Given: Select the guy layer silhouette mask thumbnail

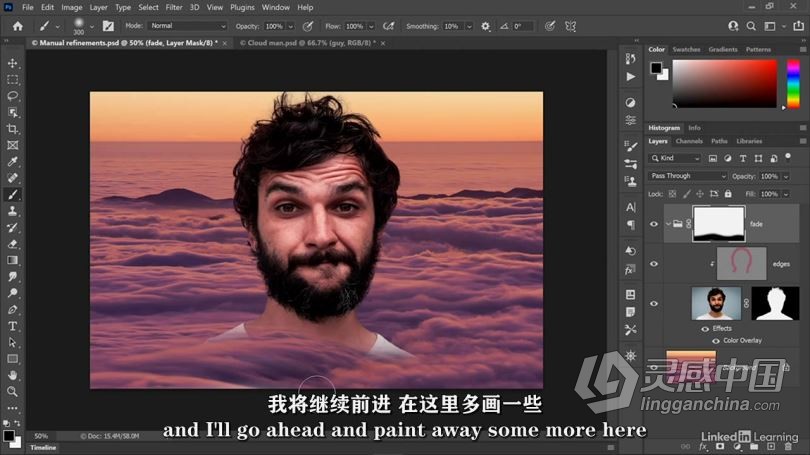Looking at the screenshot, I should [775, 304].
